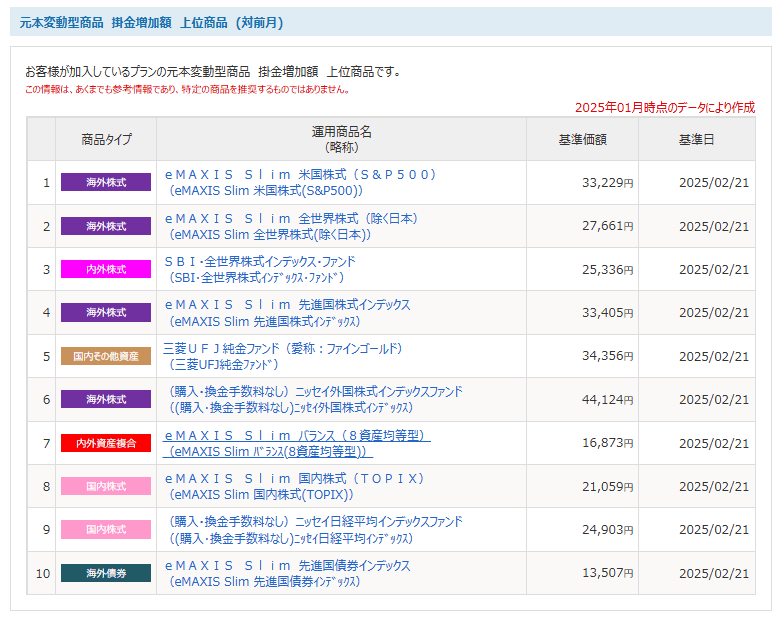Click the magenta 内外株式 badge

point(106,269)
